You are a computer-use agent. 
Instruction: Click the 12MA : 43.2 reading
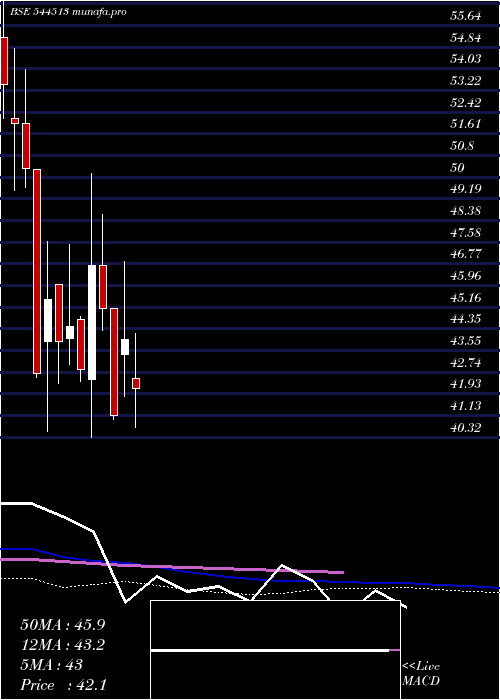point(63,645)
